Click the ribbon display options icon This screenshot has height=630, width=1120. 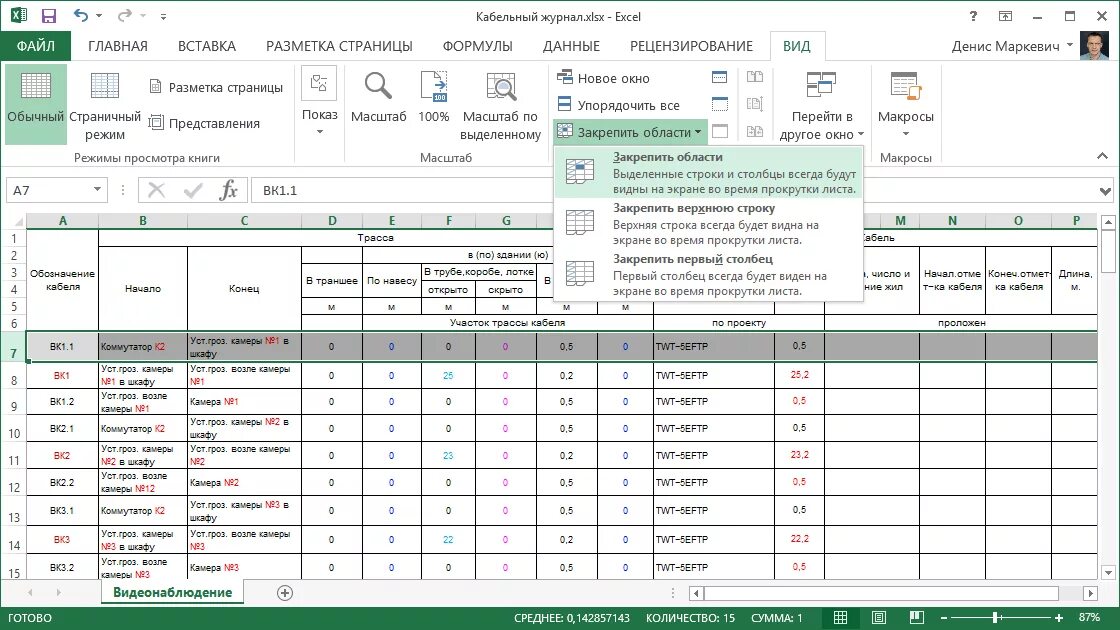click(1005, 16)
